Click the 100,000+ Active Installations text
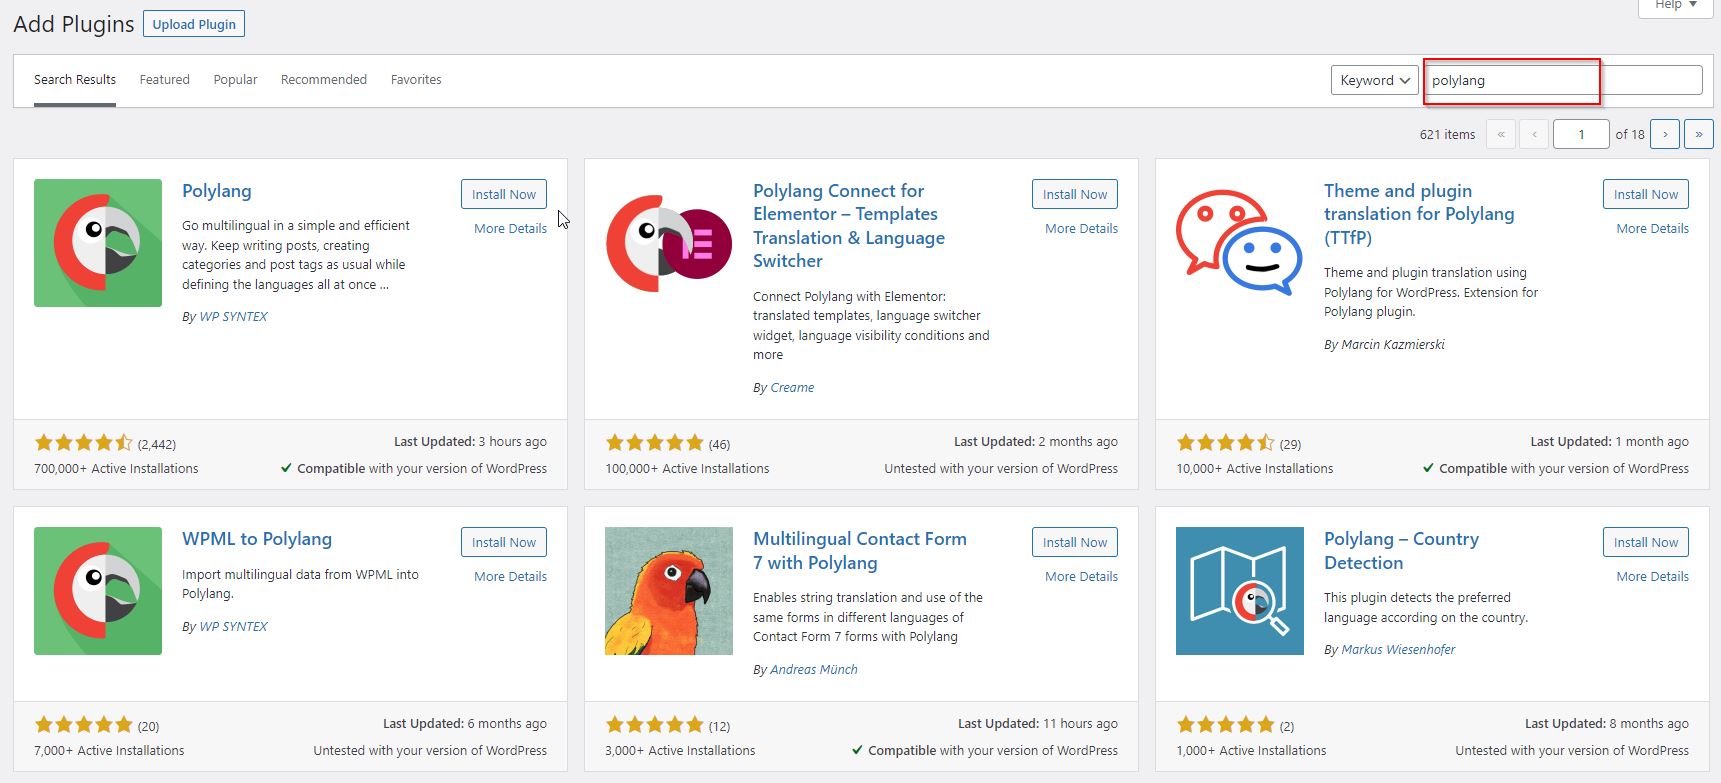Viewport: 1721px width, 783px height. [x=687, y=469]
